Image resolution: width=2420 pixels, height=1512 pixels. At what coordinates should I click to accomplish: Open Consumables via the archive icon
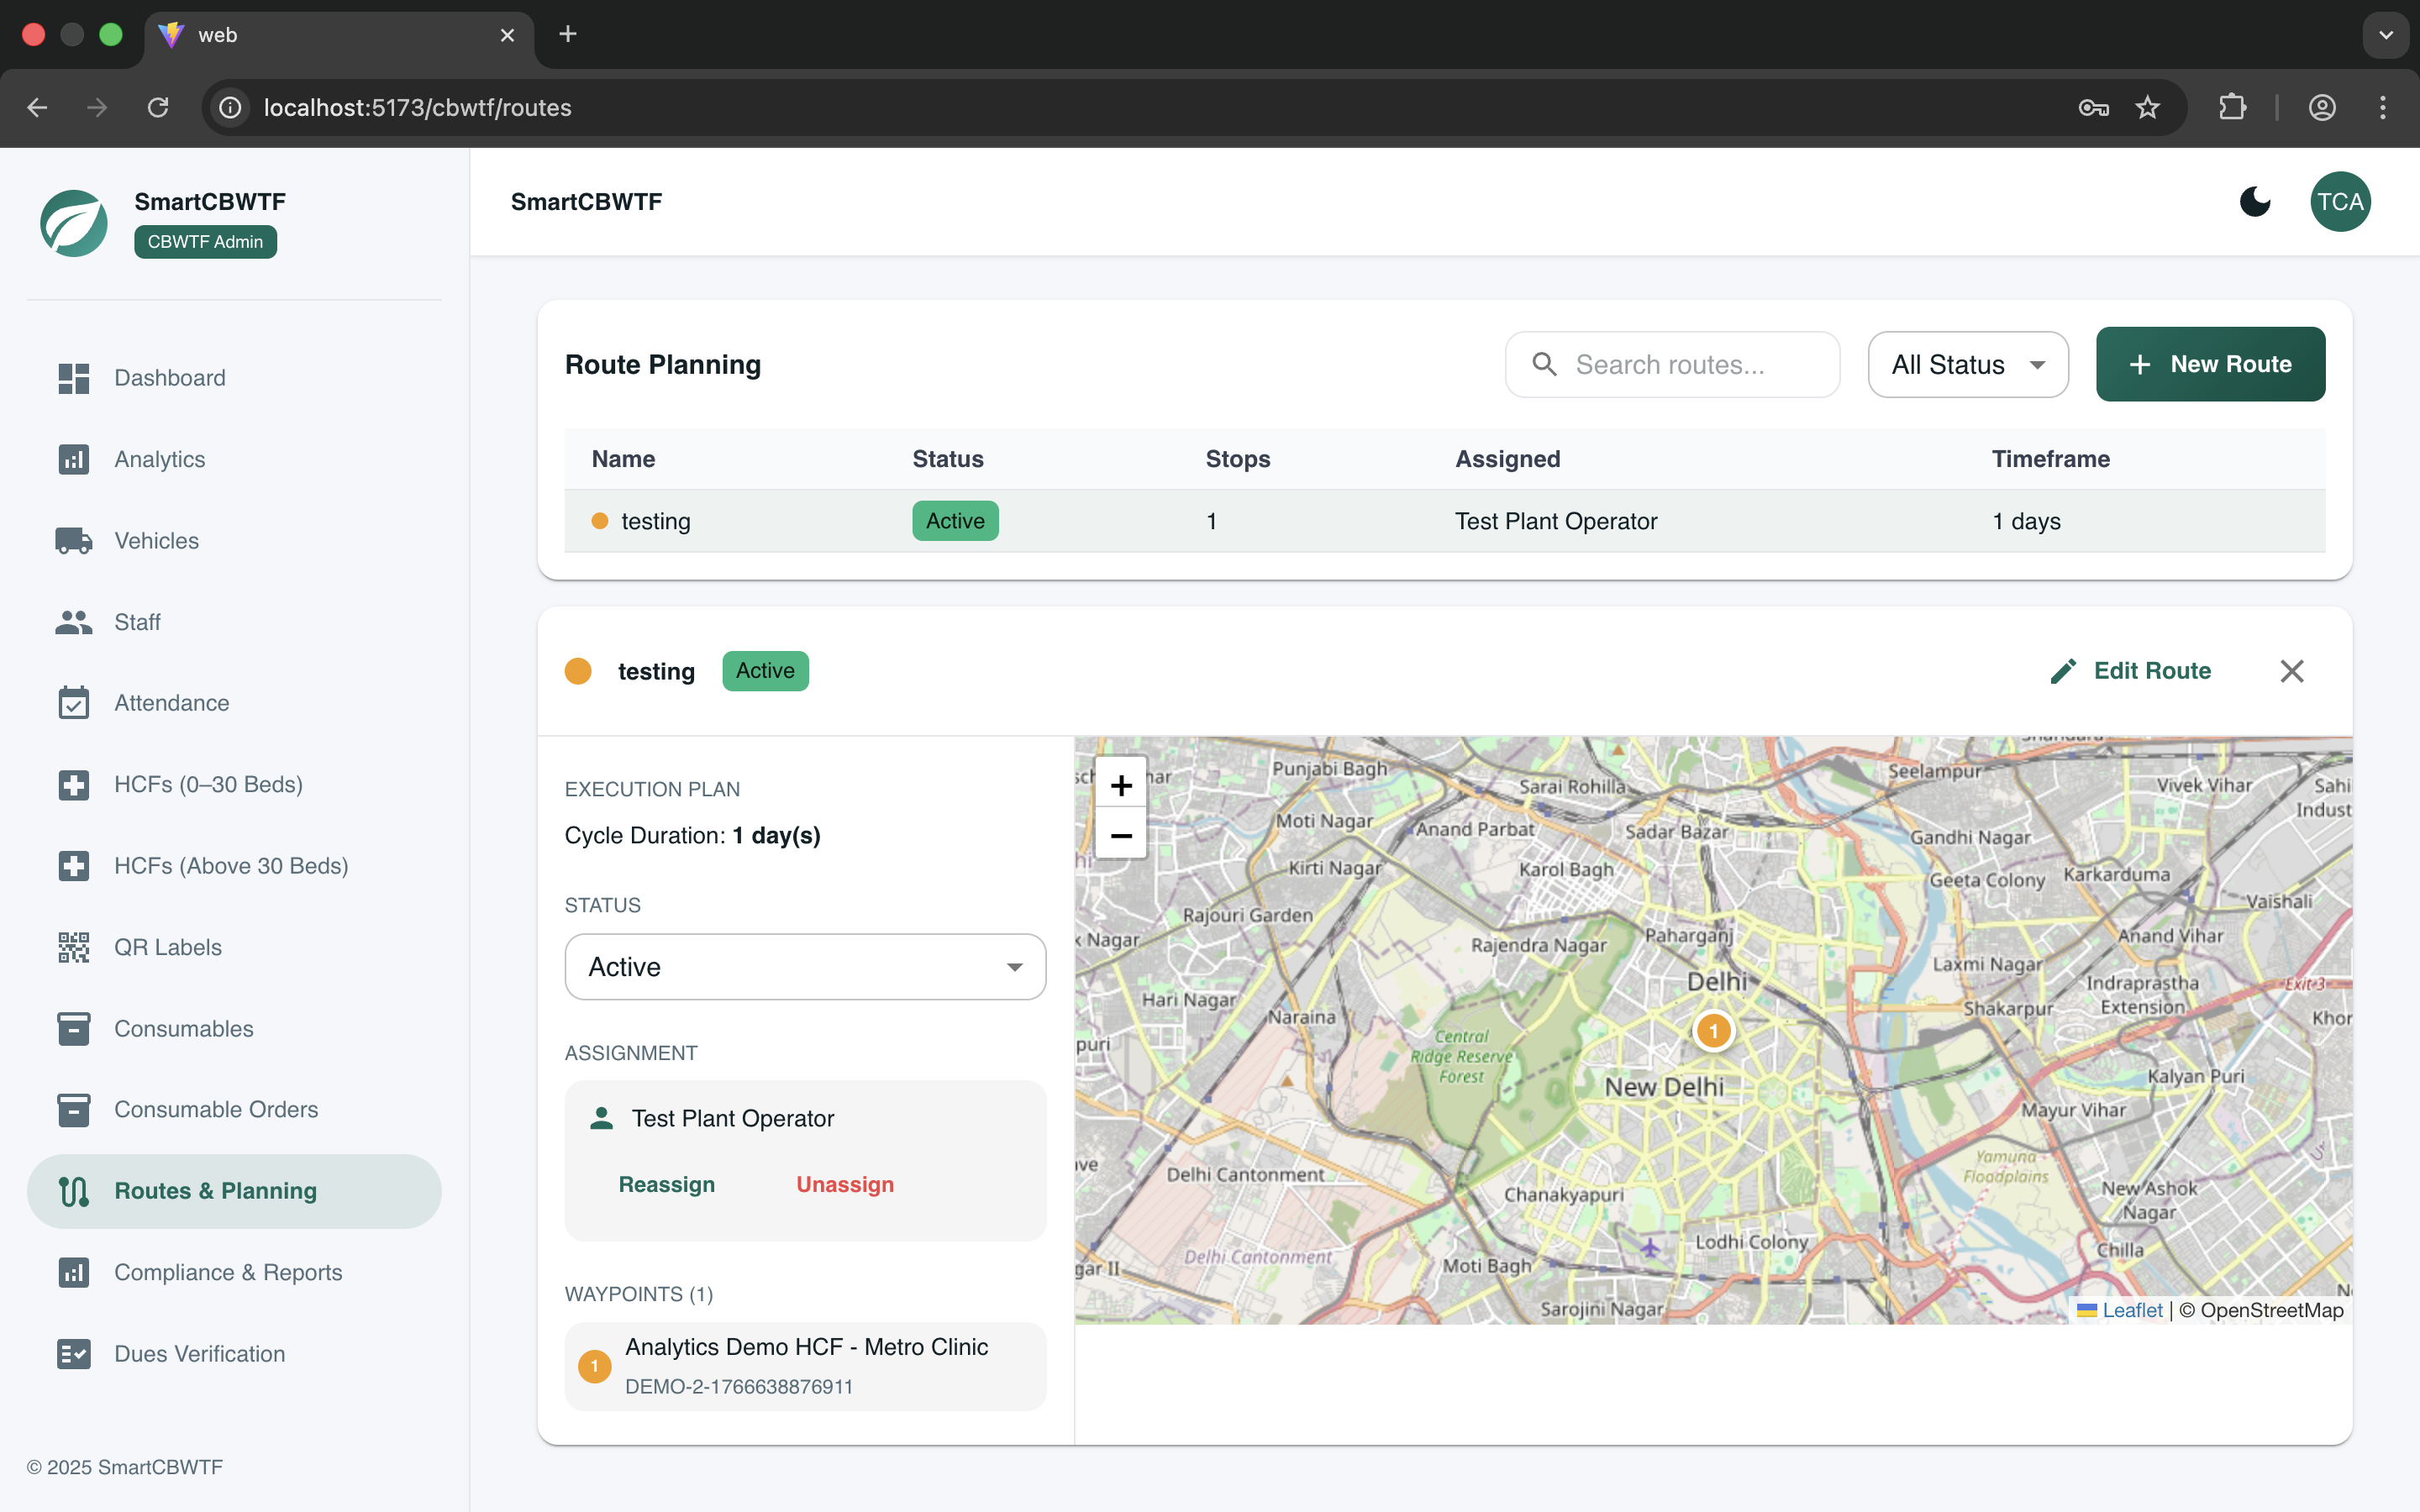(x=74, y=1028)
